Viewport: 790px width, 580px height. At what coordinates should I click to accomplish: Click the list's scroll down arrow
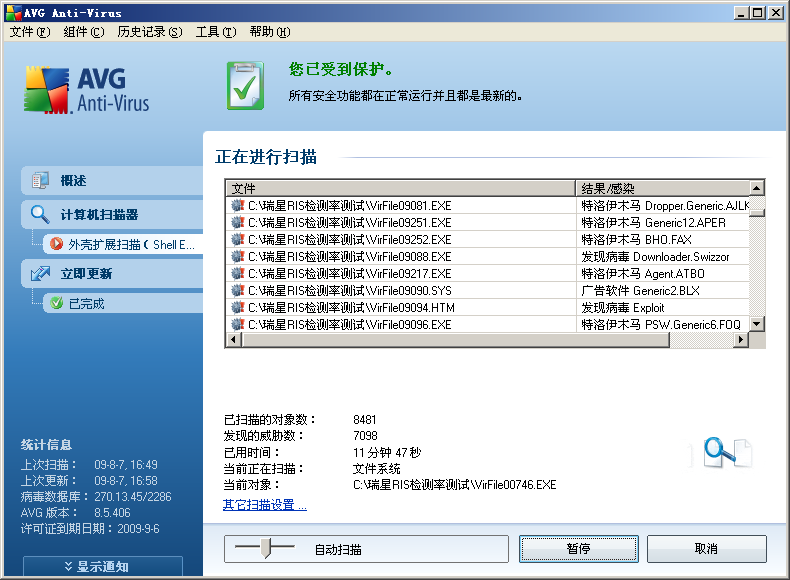(x=757, y=324)
